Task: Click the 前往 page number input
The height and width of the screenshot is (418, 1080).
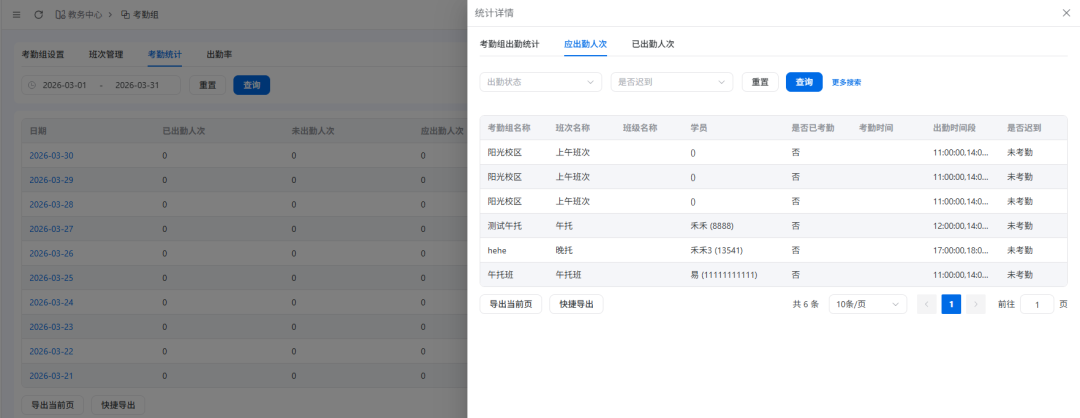Action: [x=1036, y=304]
